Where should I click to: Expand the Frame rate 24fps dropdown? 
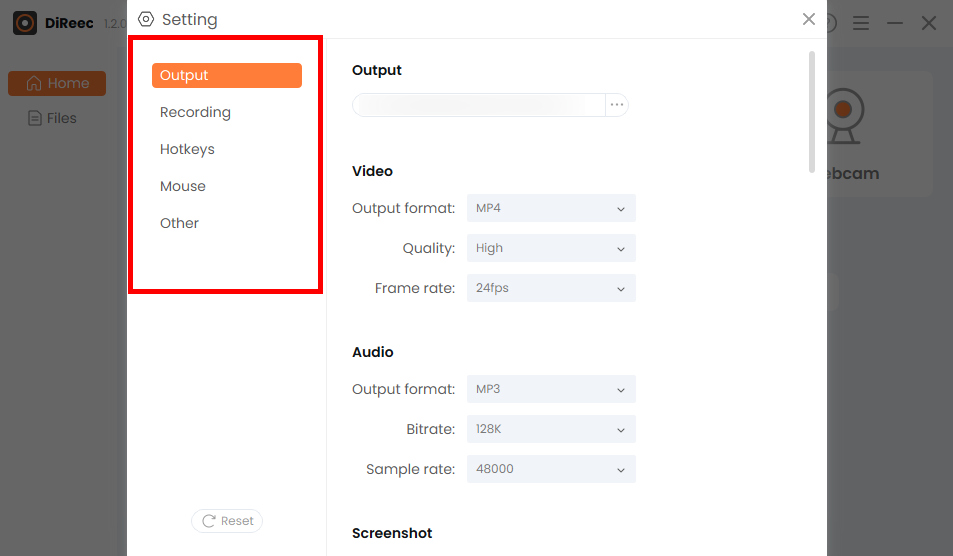[x=551, y=289]
